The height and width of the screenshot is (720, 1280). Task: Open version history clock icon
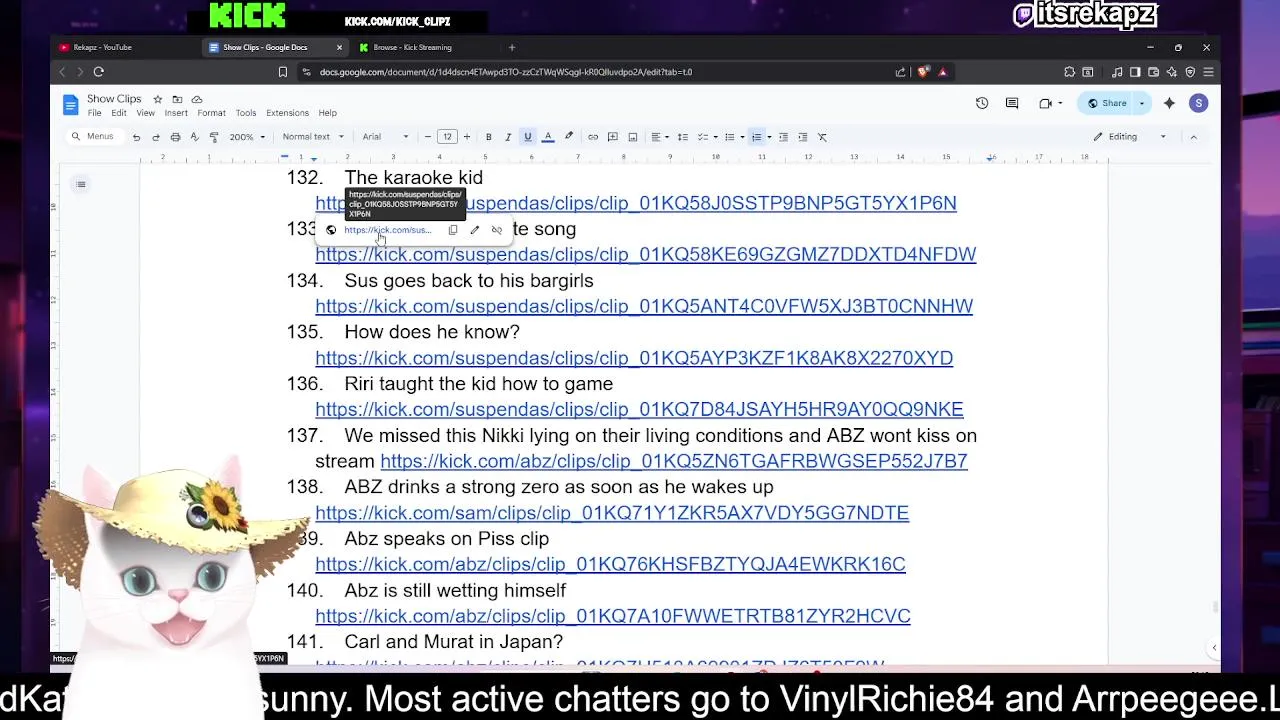982,103
